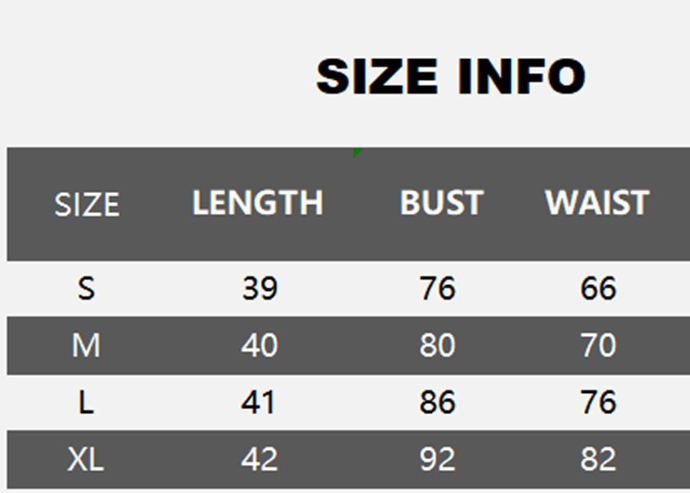This screenshot has height=493, width=690.
Task: Click waist value 66 in S row
Action: (x=598, y=289)
